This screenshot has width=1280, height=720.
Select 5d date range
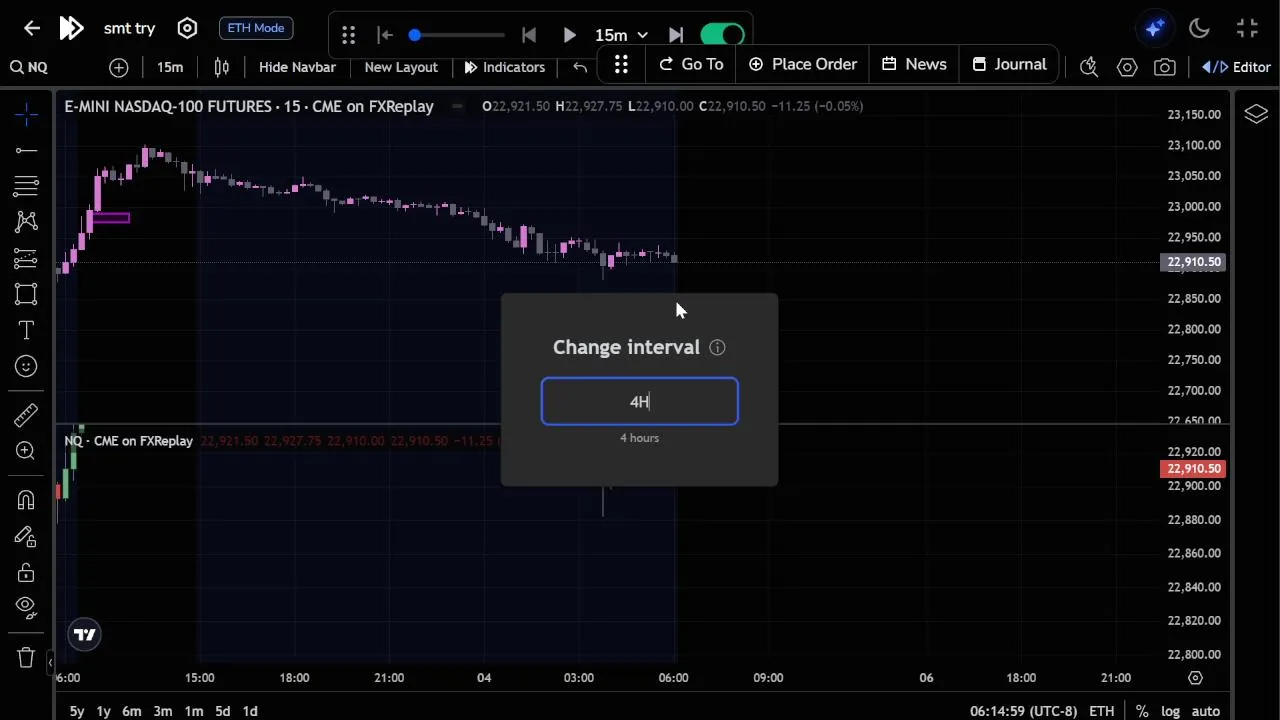[223, 711]
